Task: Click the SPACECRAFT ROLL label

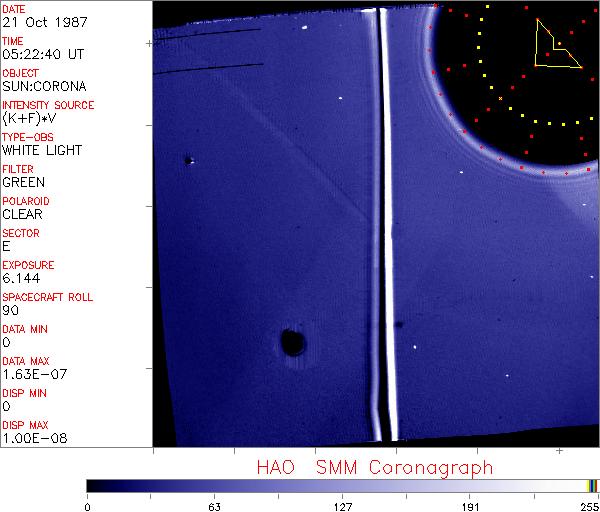Action: click(48, 297)
